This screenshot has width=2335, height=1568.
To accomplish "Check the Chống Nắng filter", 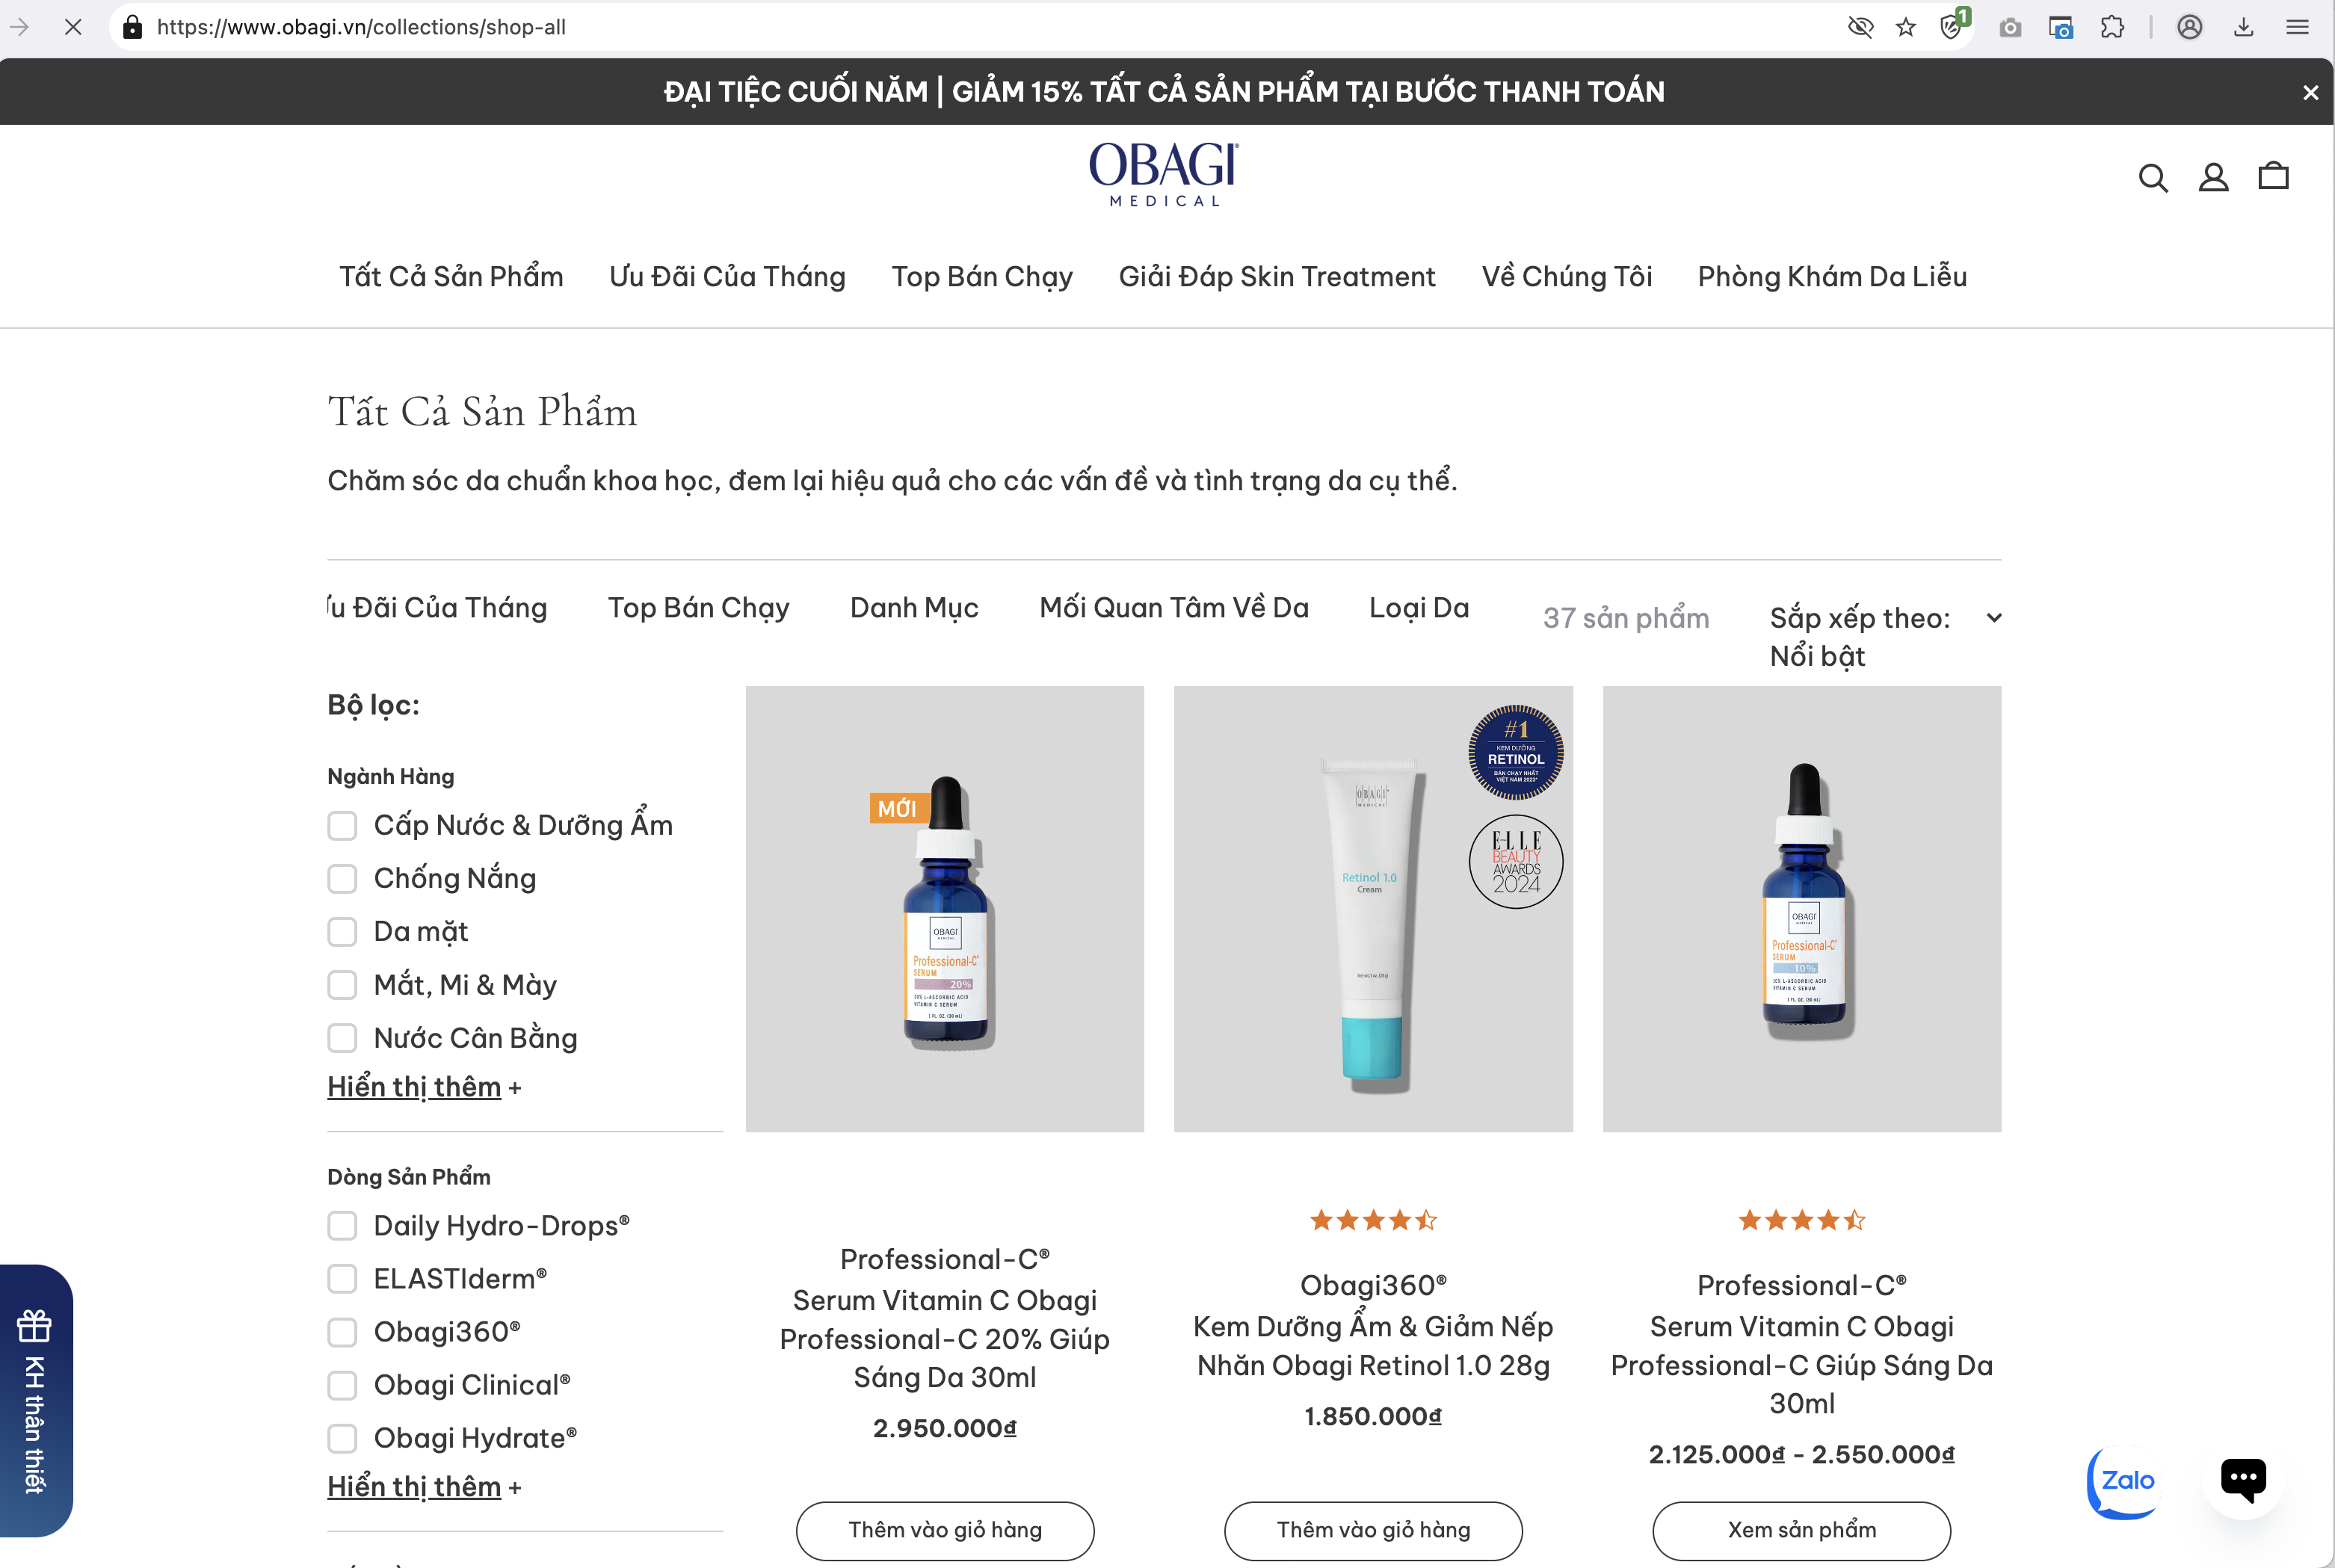I will pyautogui.click(x=342, y=879).
